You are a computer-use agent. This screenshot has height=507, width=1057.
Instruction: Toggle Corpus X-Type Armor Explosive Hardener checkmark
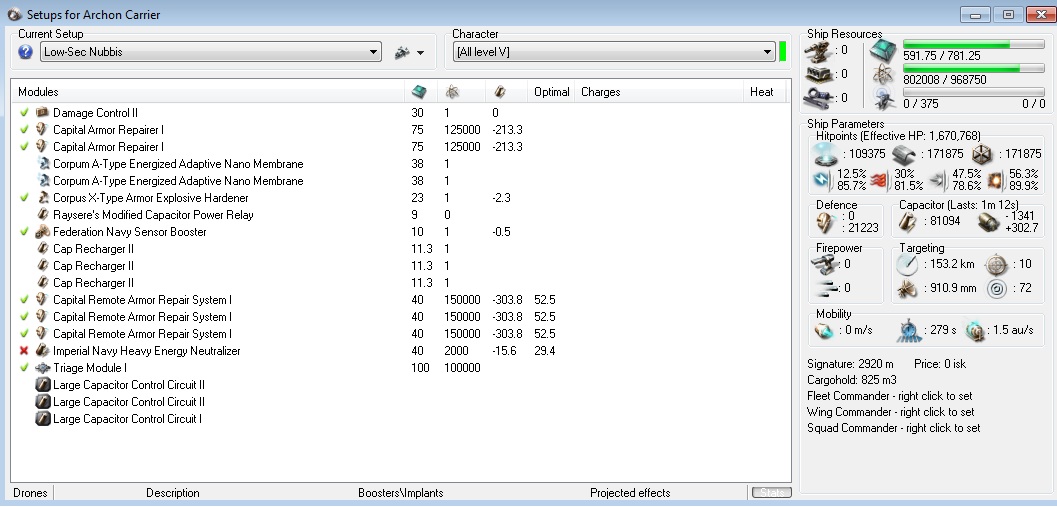[x=24, y=198]
